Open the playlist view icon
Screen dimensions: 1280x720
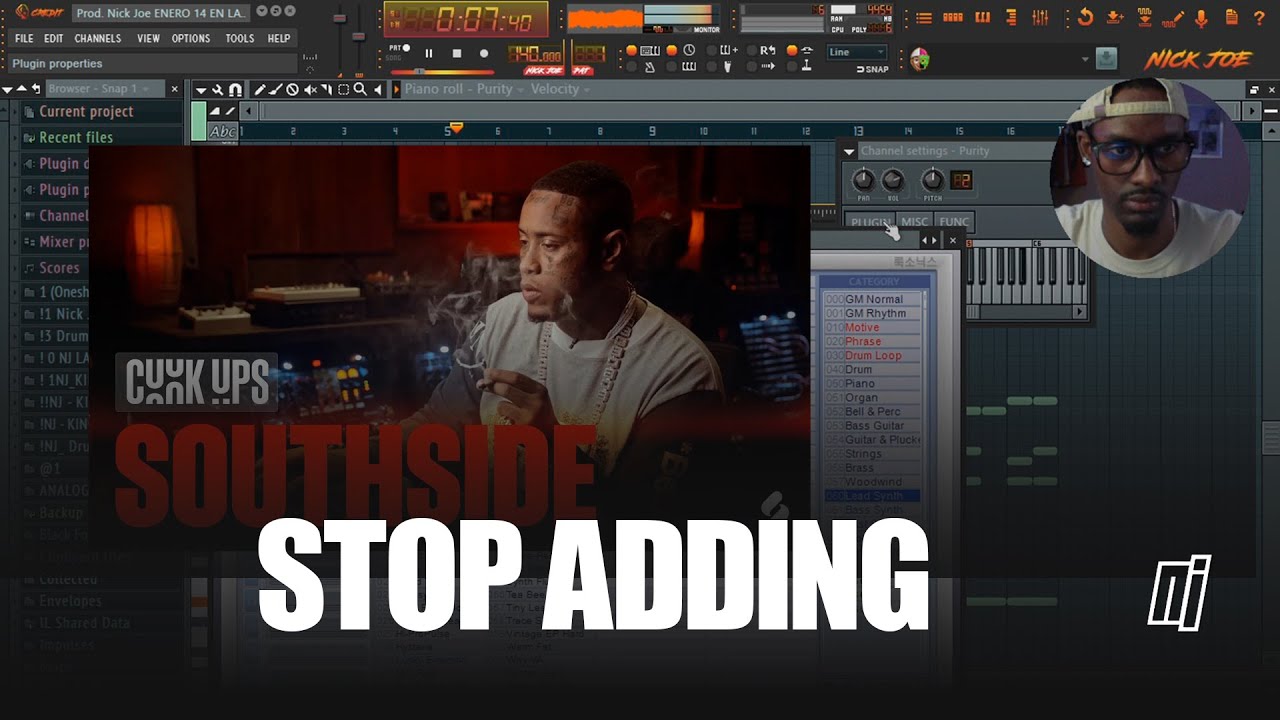point(924,18)
